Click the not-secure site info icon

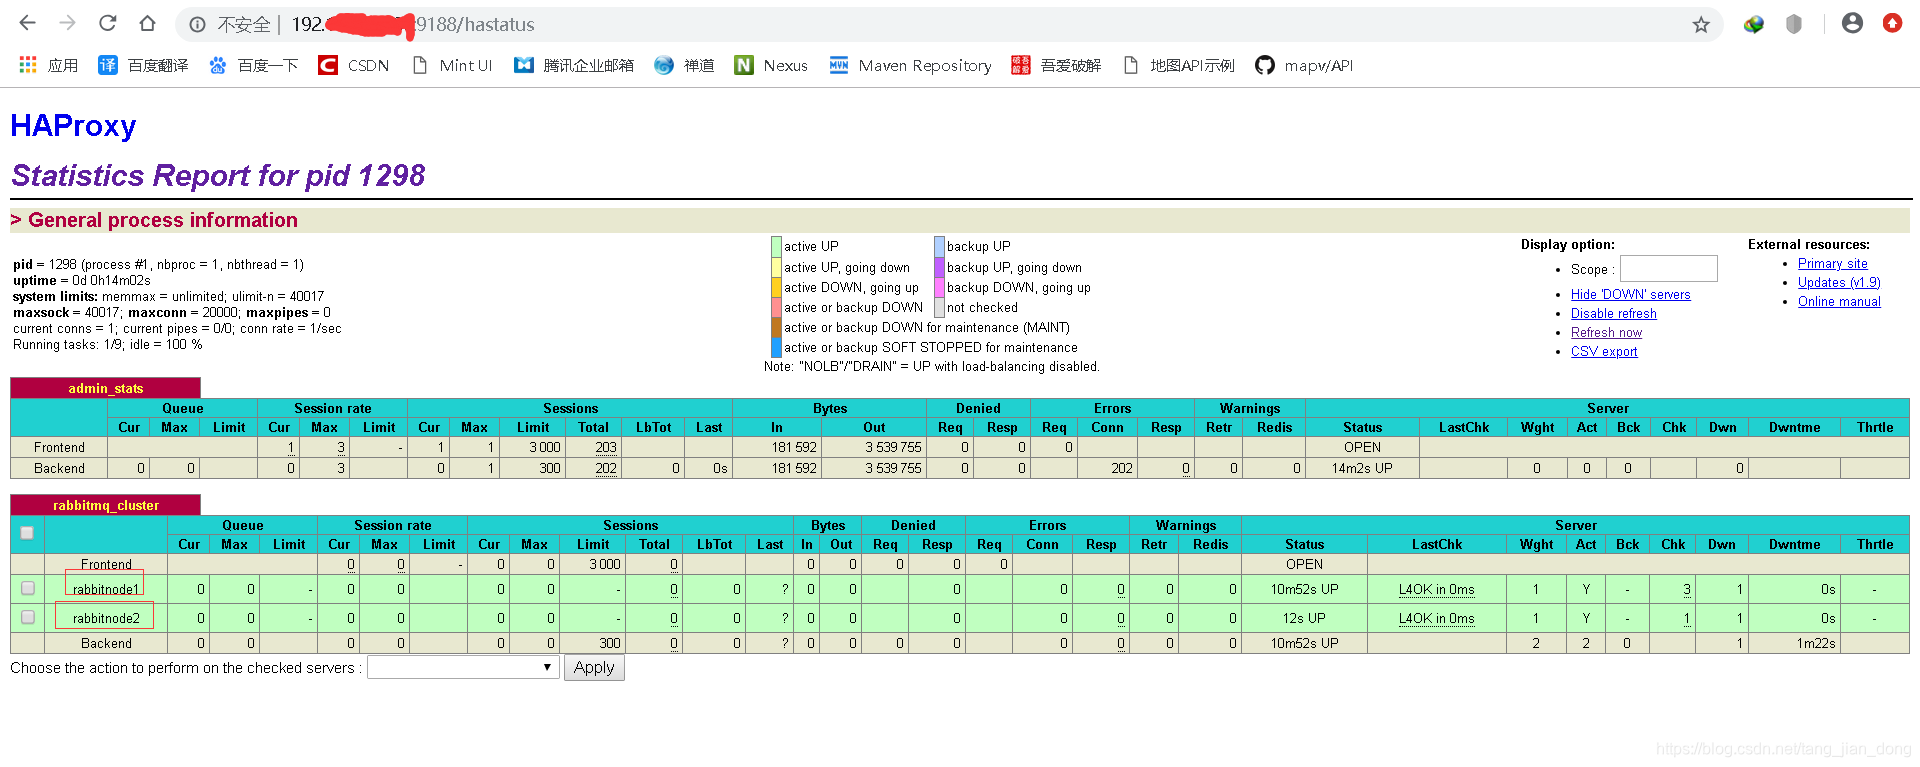point(198,24)
